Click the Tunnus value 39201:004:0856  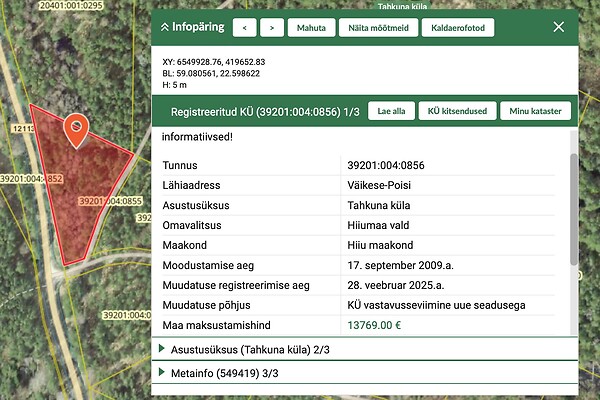point(386,165)
